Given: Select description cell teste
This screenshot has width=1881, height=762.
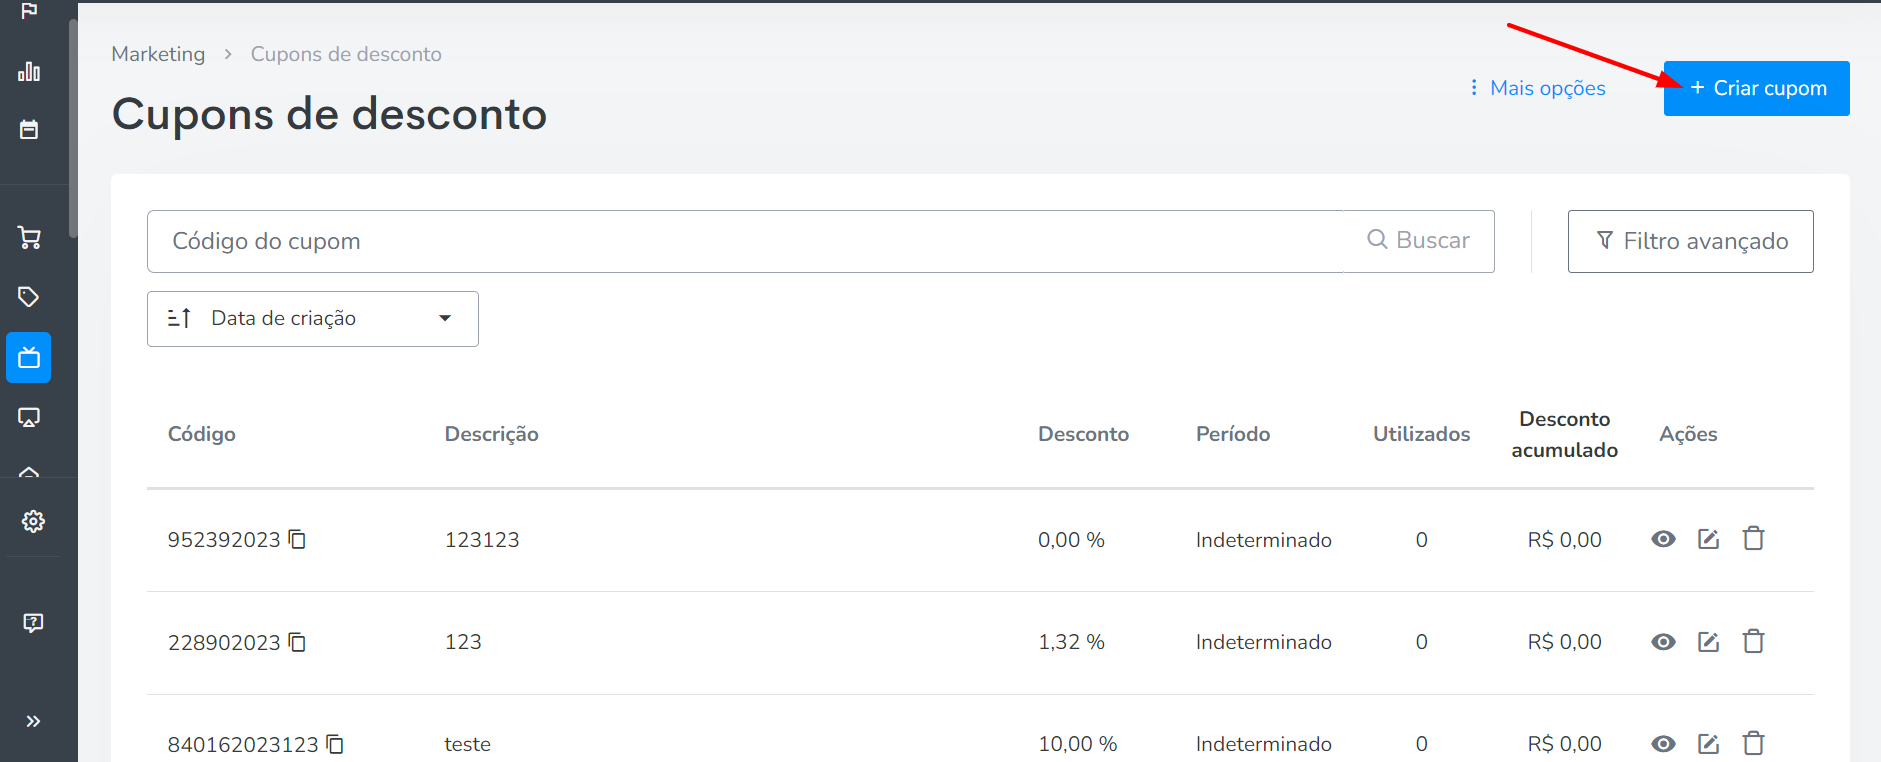Looking at the screenshot, I should [468, 744].
